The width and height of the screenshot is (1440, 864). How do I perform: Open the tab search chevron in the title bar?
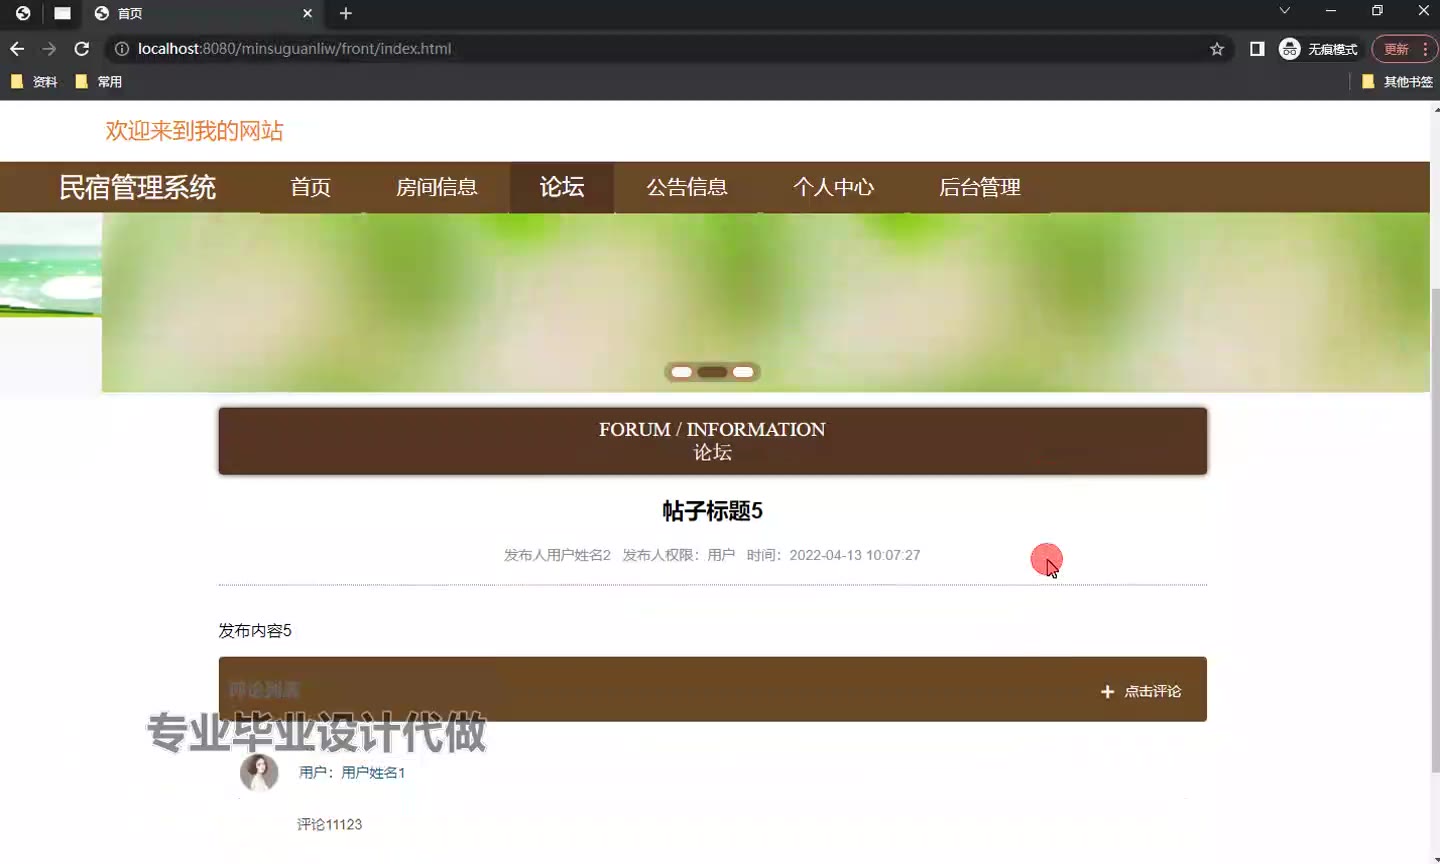click(x=1285, y=10)
